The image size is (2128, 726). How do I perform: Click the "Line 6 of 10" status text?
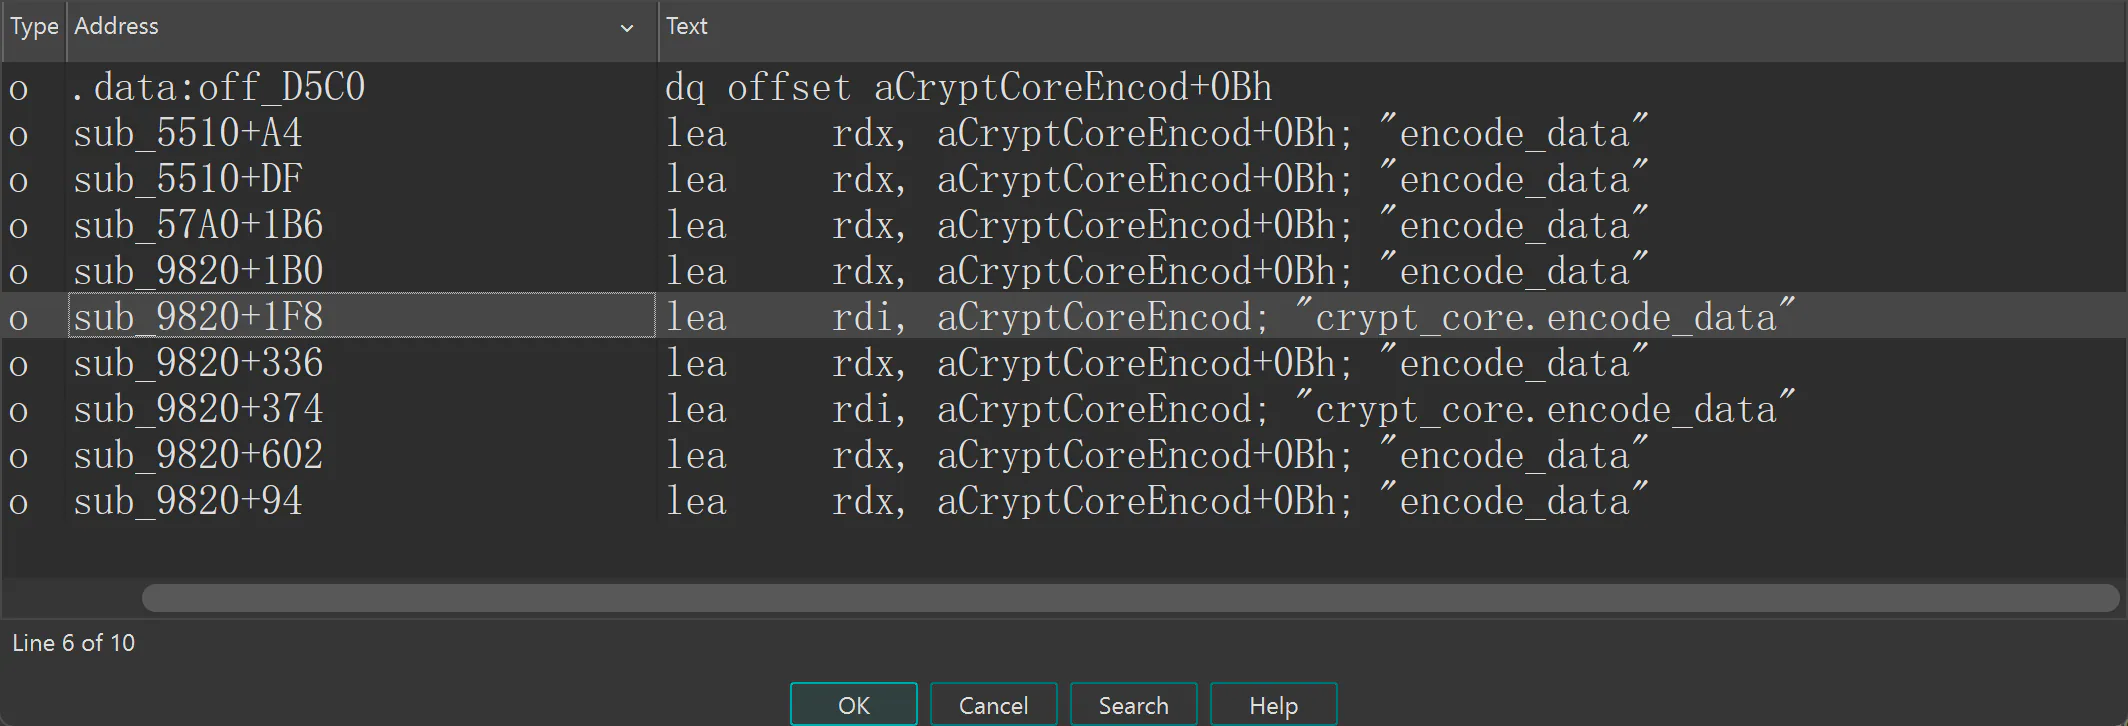tap(74, 643)
